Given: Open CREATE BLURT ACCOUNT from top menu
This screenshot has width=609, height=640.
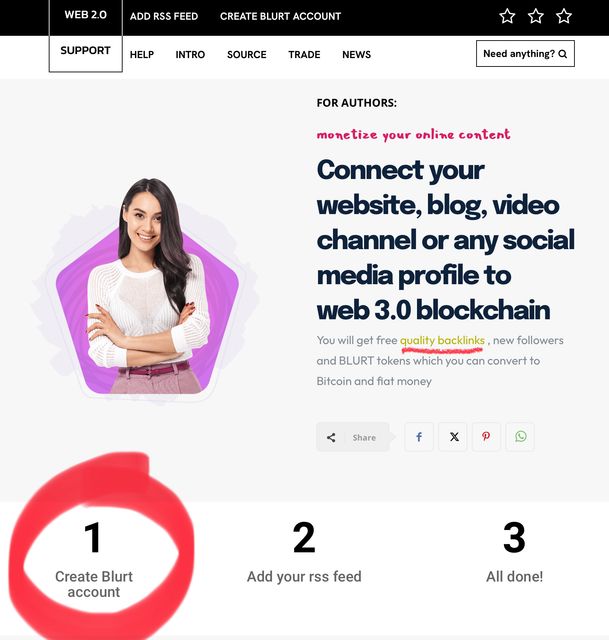Looking at the screenshot, I should pos(280,16).
